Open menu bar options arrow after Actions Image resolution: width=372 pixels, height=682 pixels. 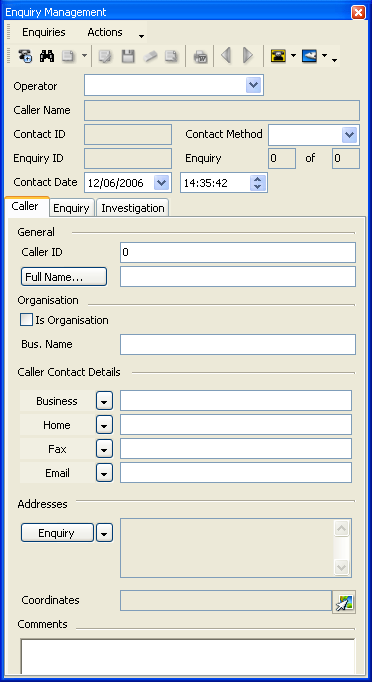[141, 37]
